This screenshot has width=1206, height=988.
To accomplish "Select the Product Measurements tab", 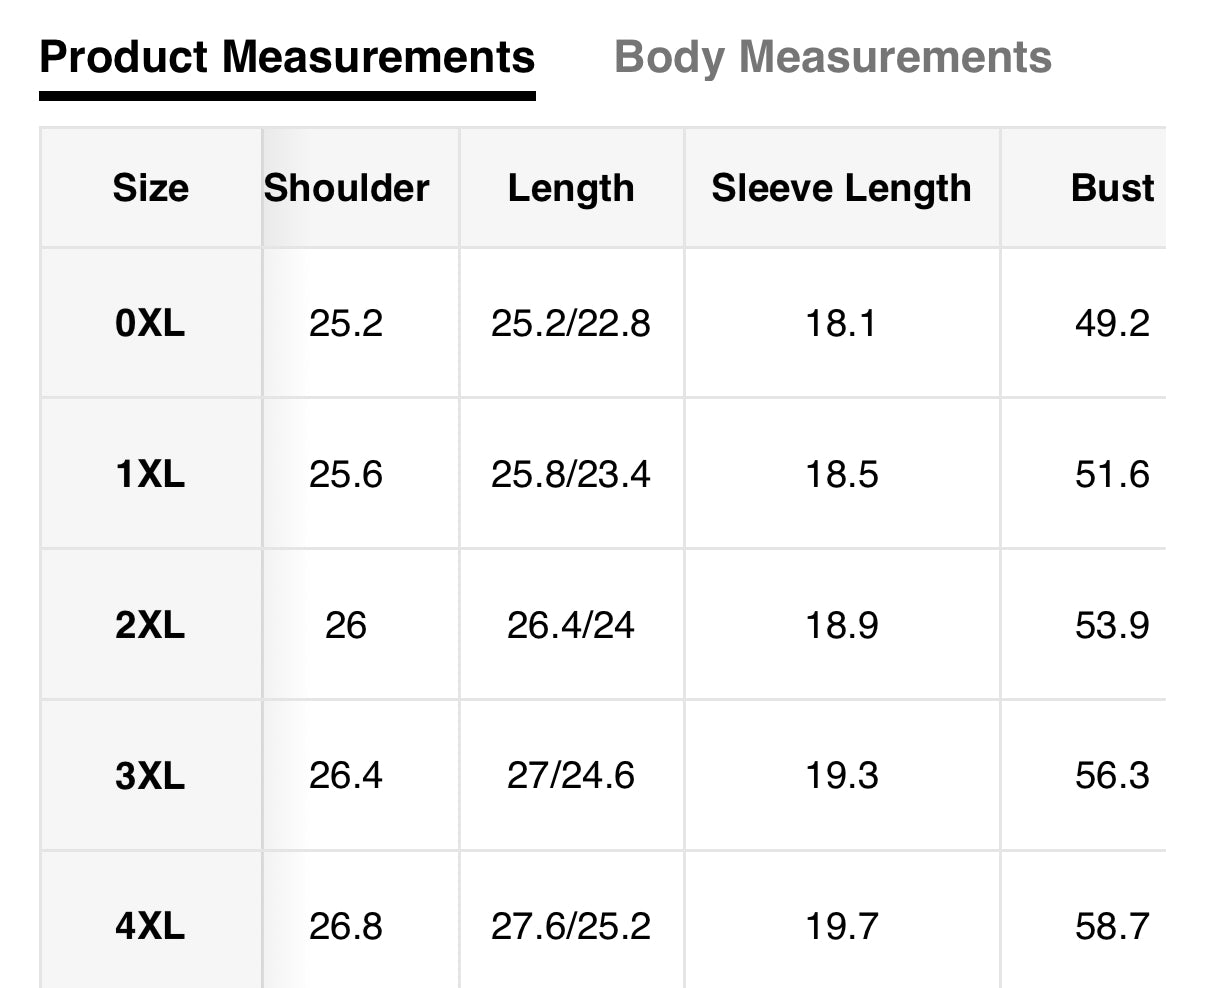I will pyautogui.click(x=287, y=57).
